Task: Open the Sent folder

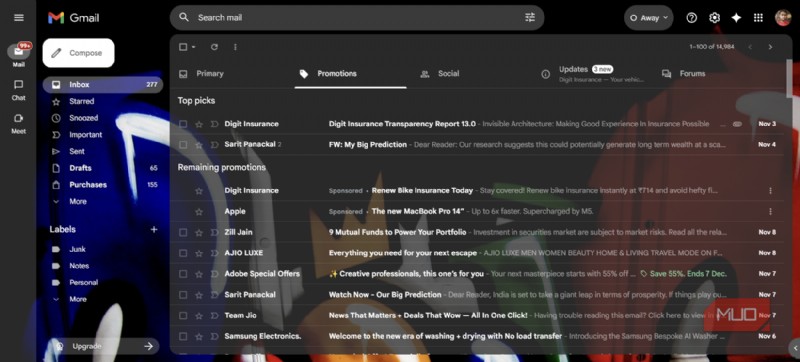Action: (103, 151)
